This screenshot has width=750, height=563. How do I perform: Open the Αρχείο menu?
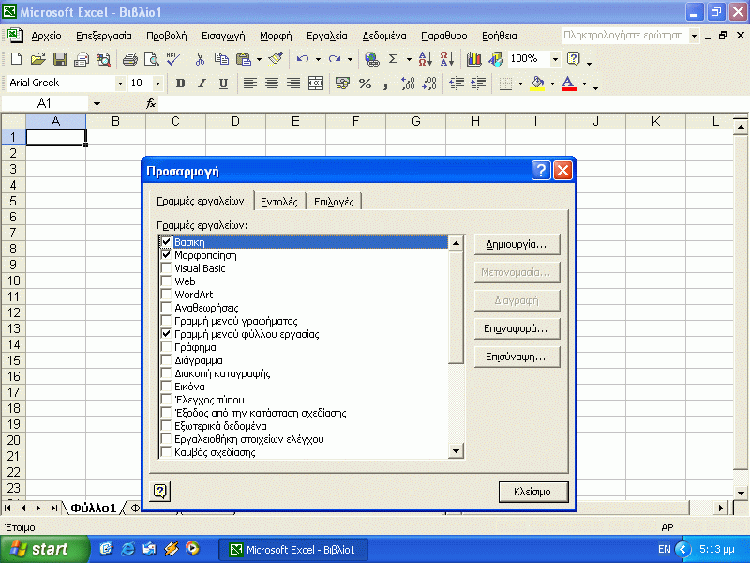(x=46, y=36)
